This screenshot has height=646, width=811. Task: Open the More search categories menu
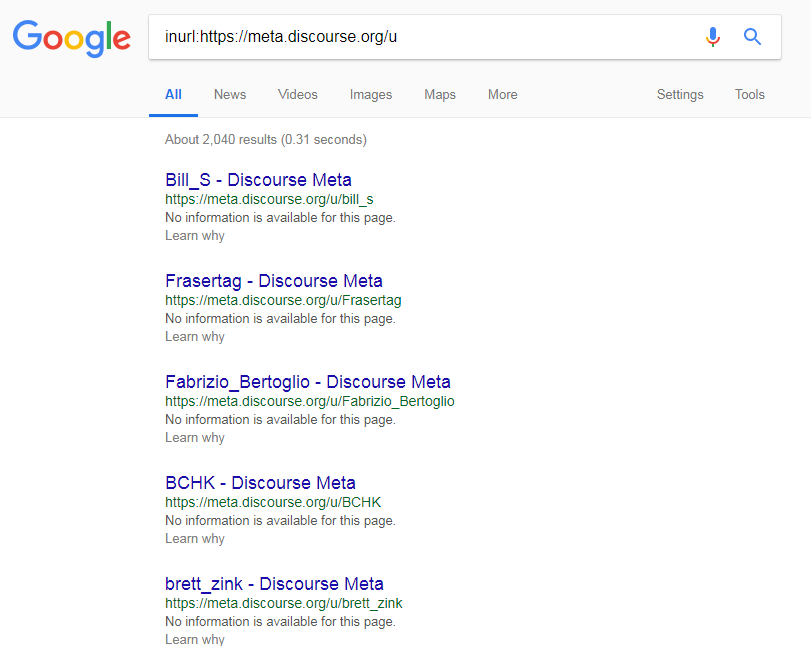click(x=503, y=95)
